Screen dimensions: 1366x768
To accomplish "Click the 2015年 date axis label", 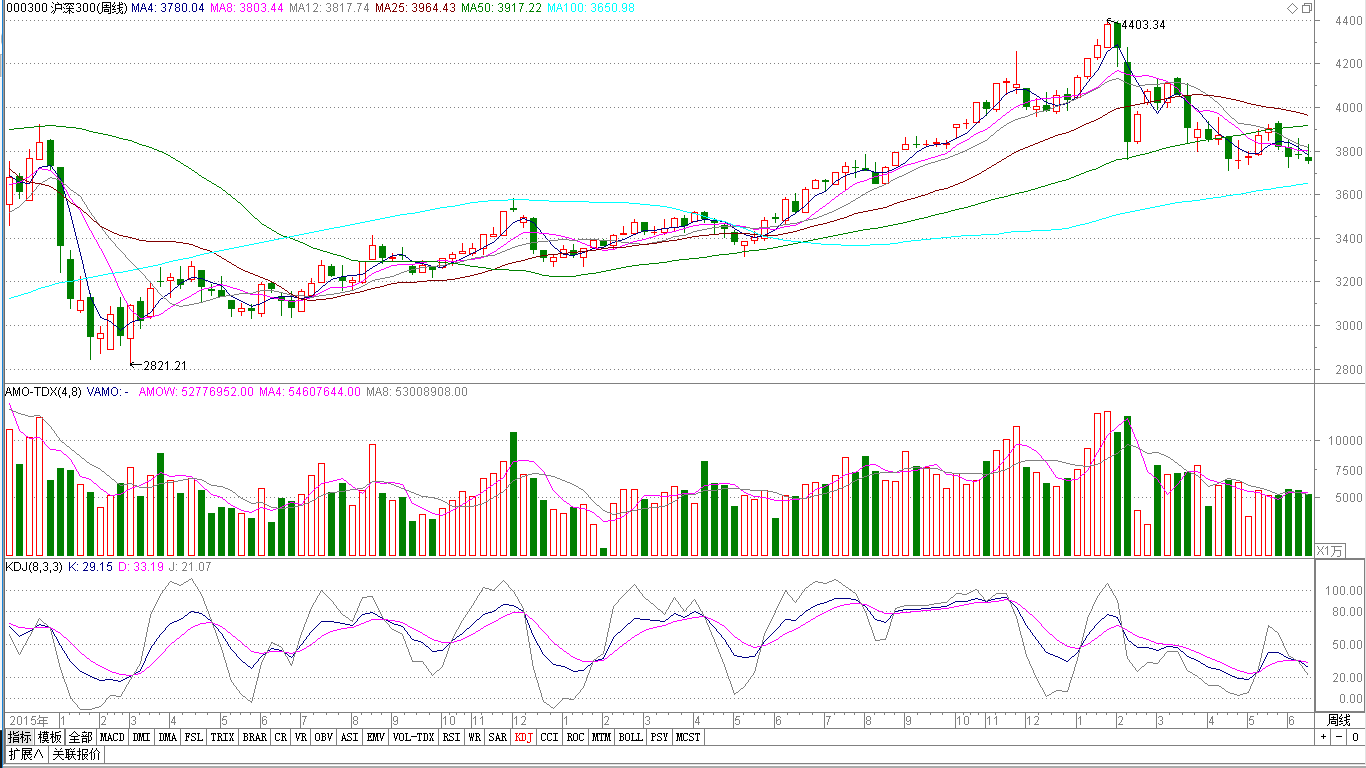I will click(30, 720).
